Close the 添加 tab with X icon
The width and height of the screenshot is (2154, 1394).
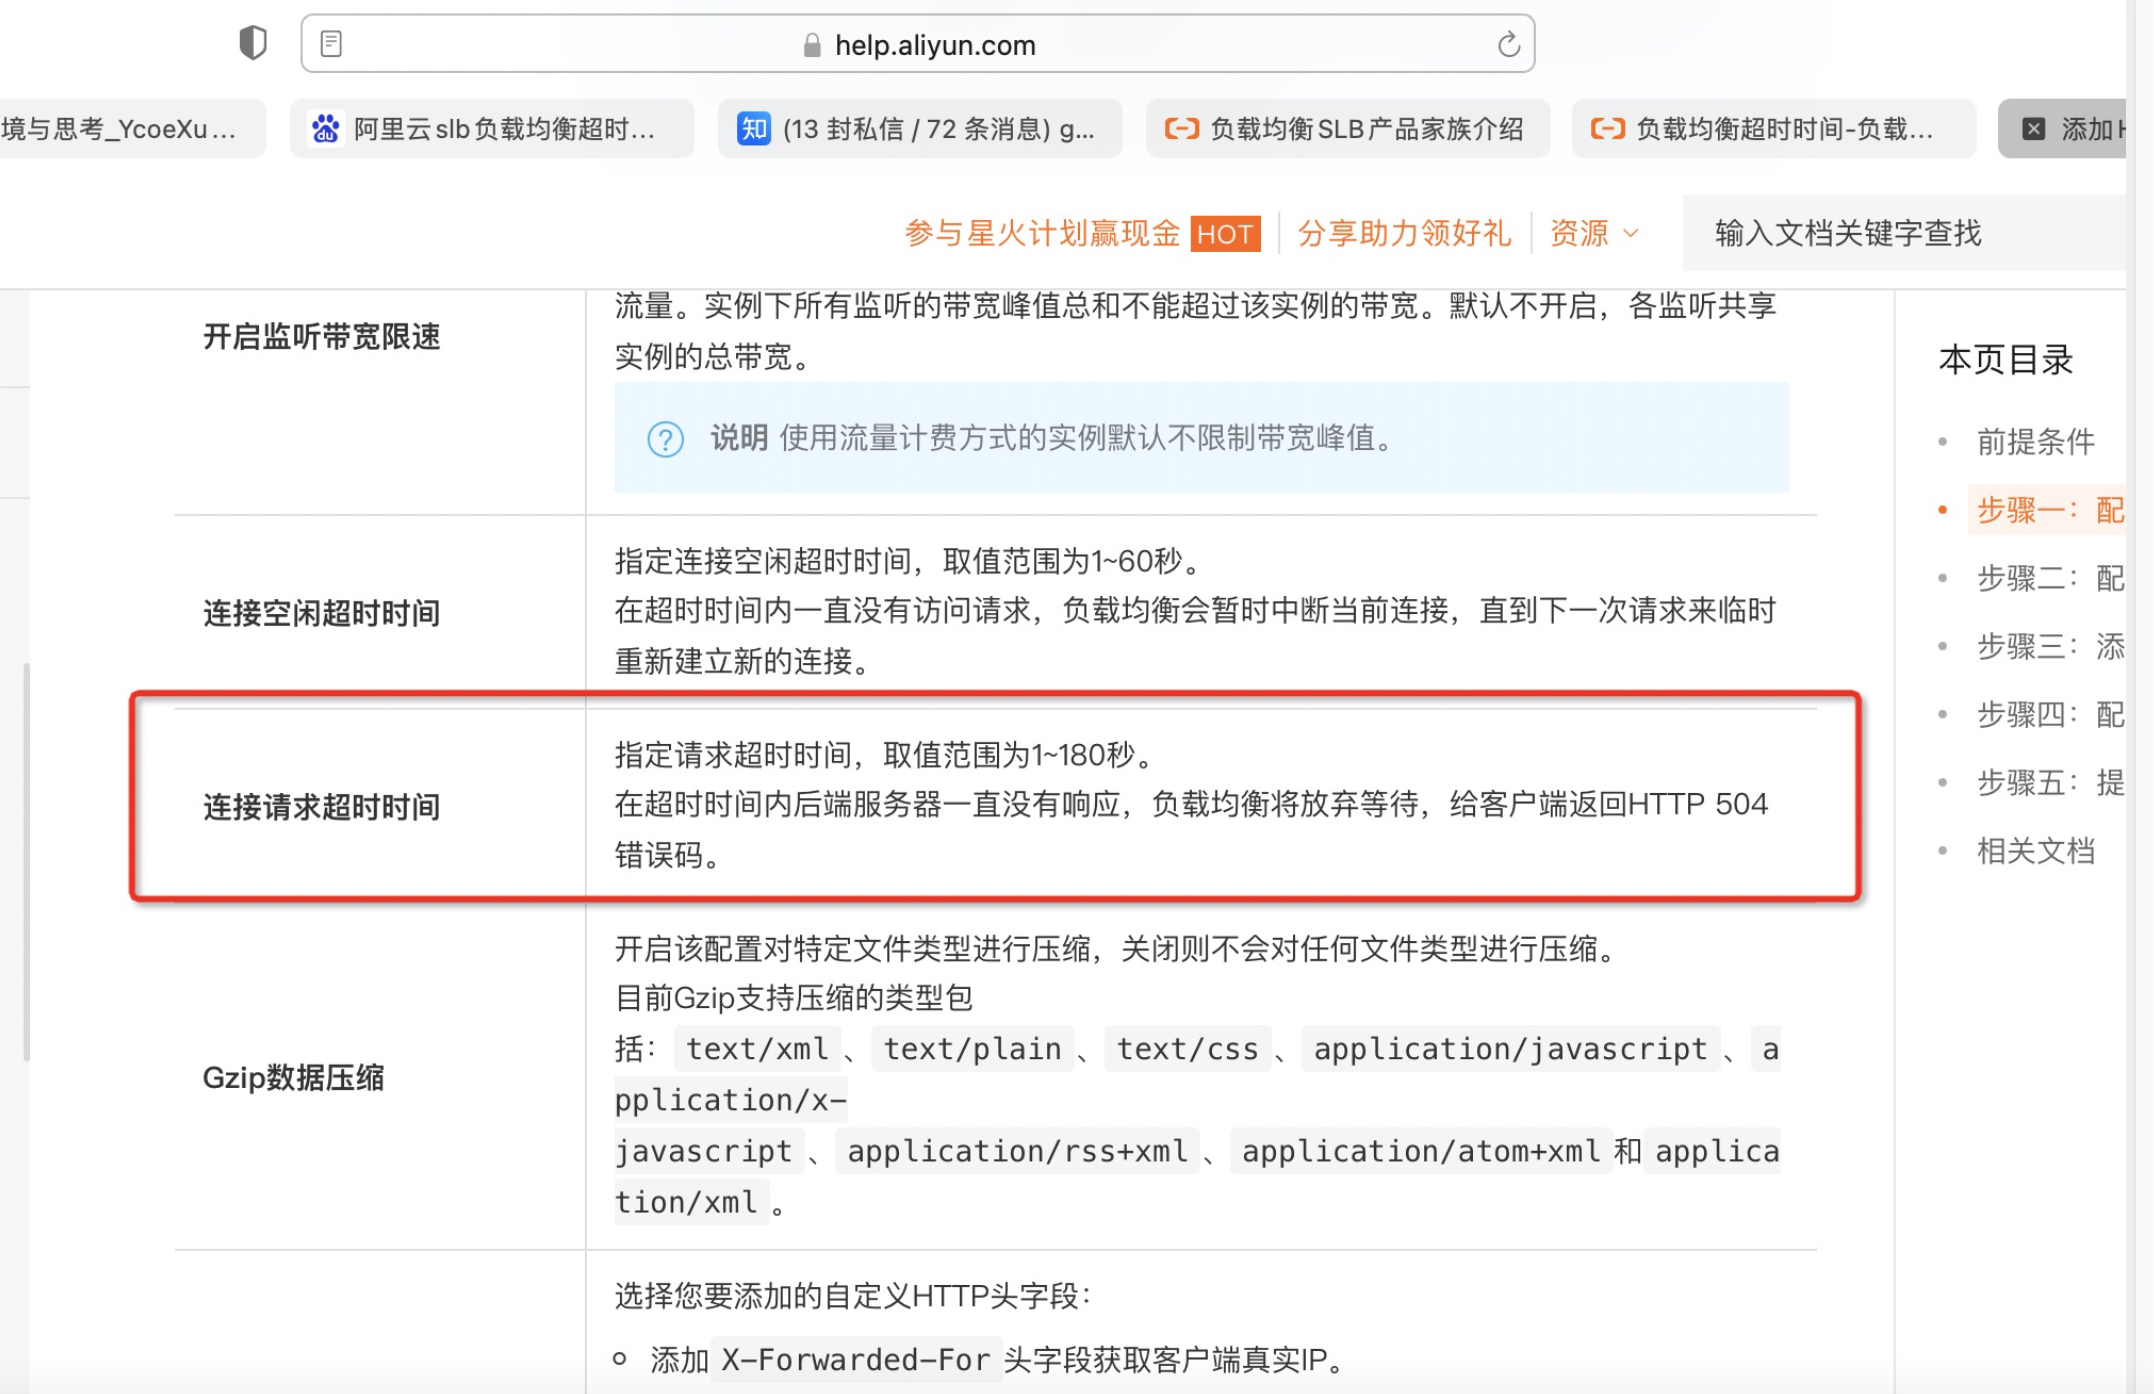point(2033,129)
